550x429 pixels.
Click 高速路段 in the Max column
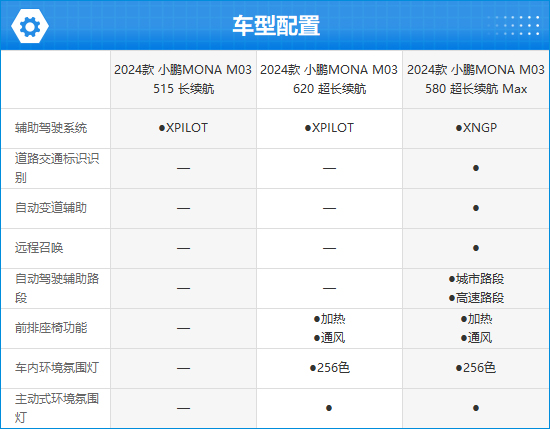point(480,298)
